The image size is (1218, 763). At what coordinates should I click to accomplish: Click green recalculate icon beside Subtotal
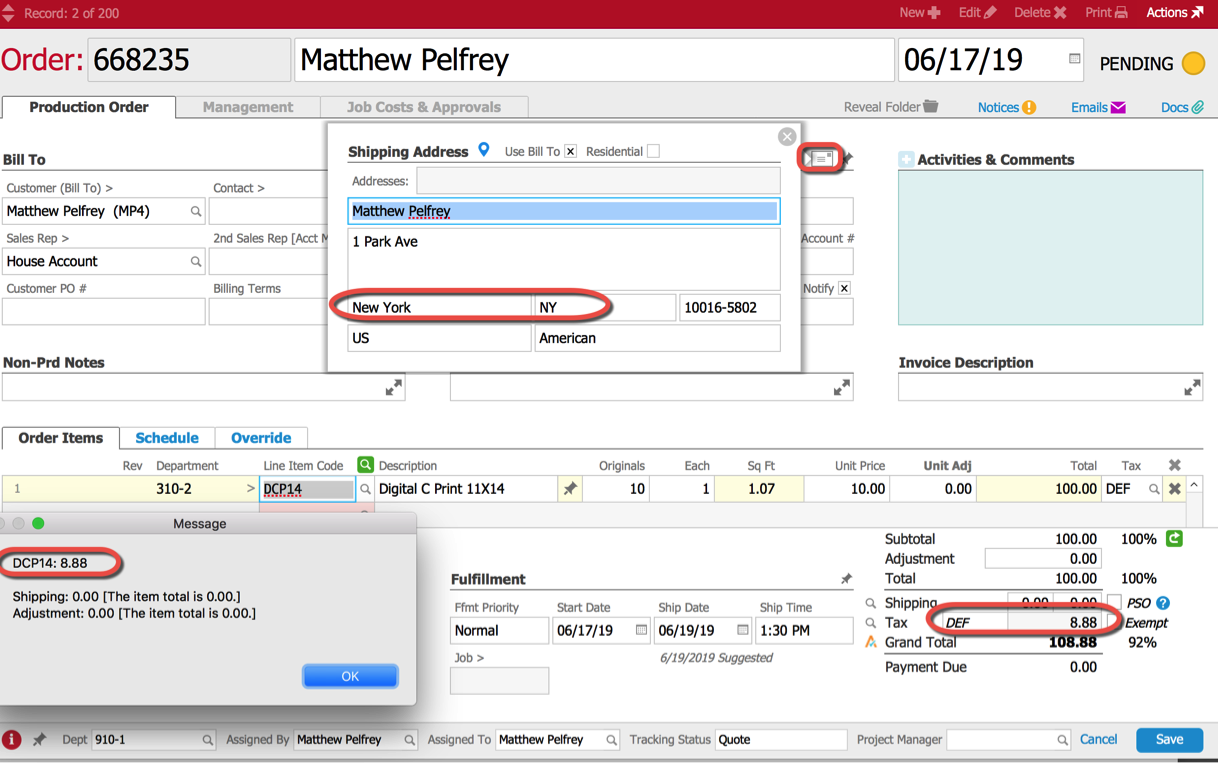pyautogui.click(x=1174, y=539)
